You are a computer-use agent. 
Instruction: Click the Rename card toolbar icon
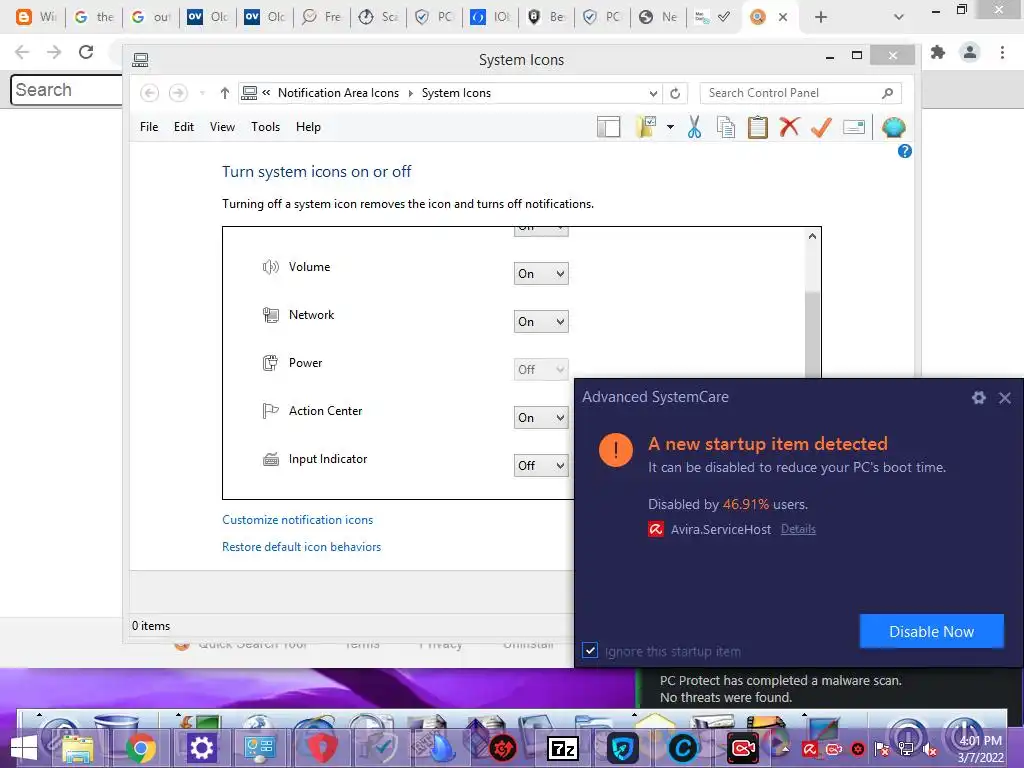point(854,127)
